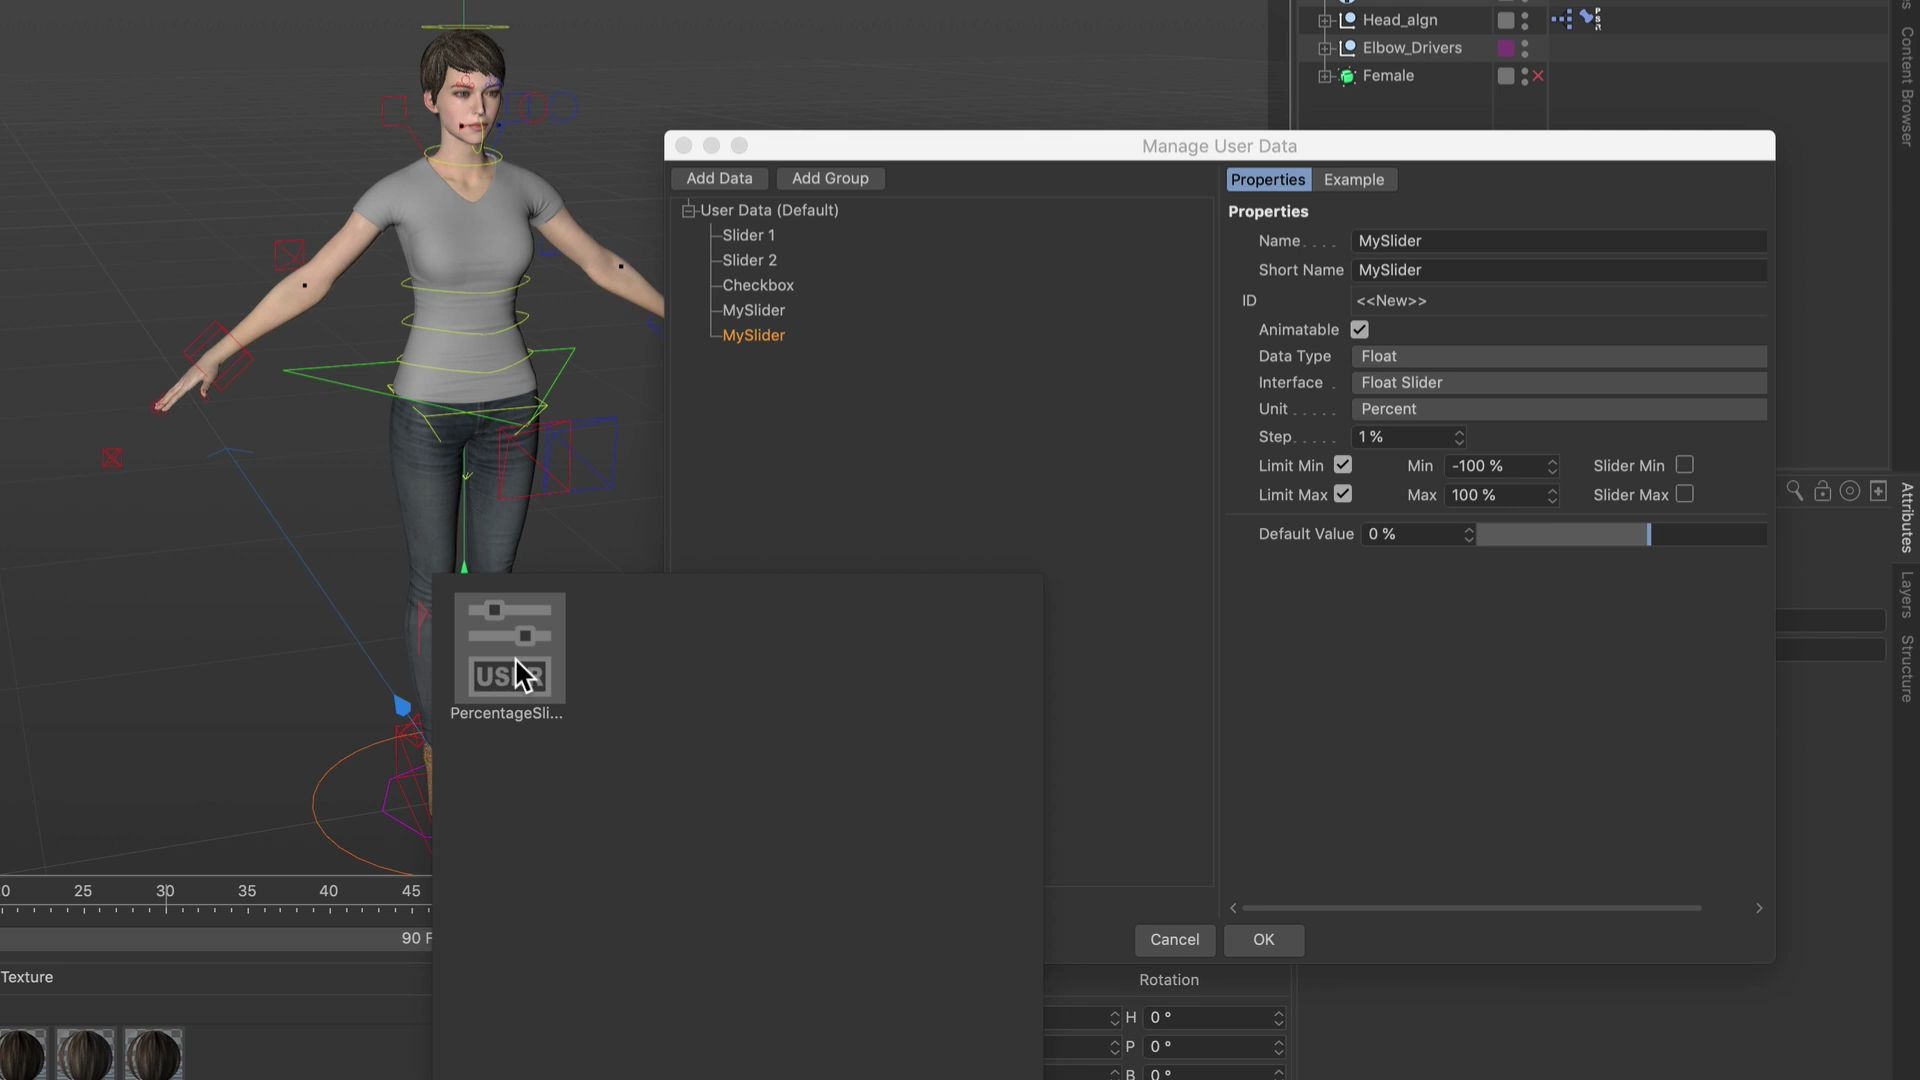This screenshot has height=1080, width=1920.
Task: Expand the Female object in tree
Action: coord(1325,76)
